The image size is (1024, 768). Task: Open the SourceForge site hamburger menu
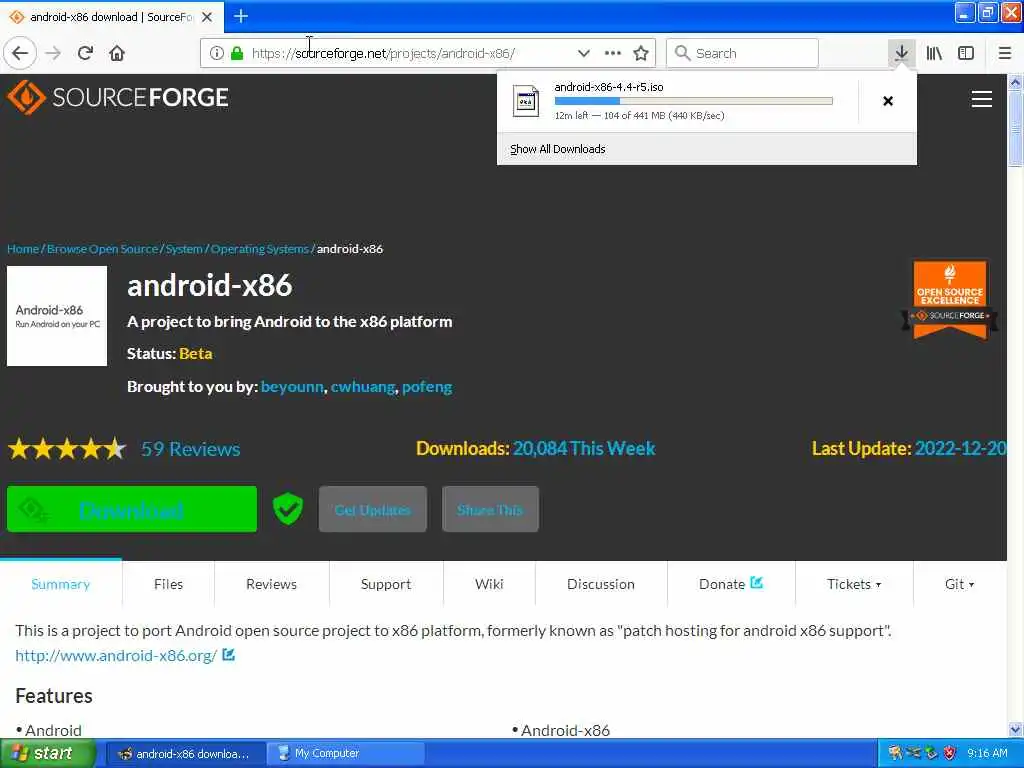coord(982,99)
